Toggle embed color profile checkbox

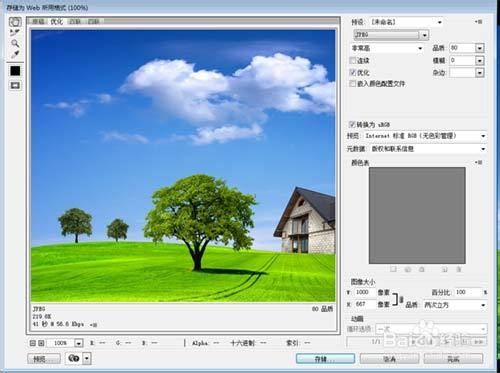coord(353,83)
